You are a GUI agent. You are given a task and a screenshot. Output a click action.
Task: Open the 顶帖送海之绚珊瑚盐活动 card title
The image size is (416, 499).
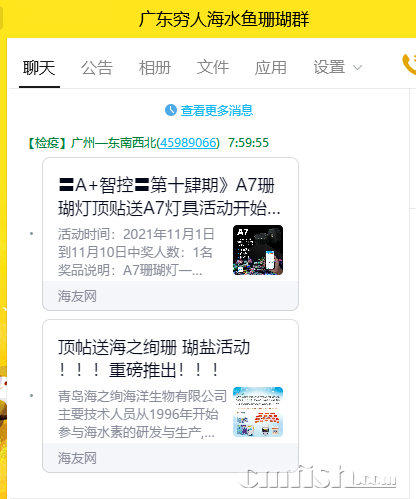[154, 359]
